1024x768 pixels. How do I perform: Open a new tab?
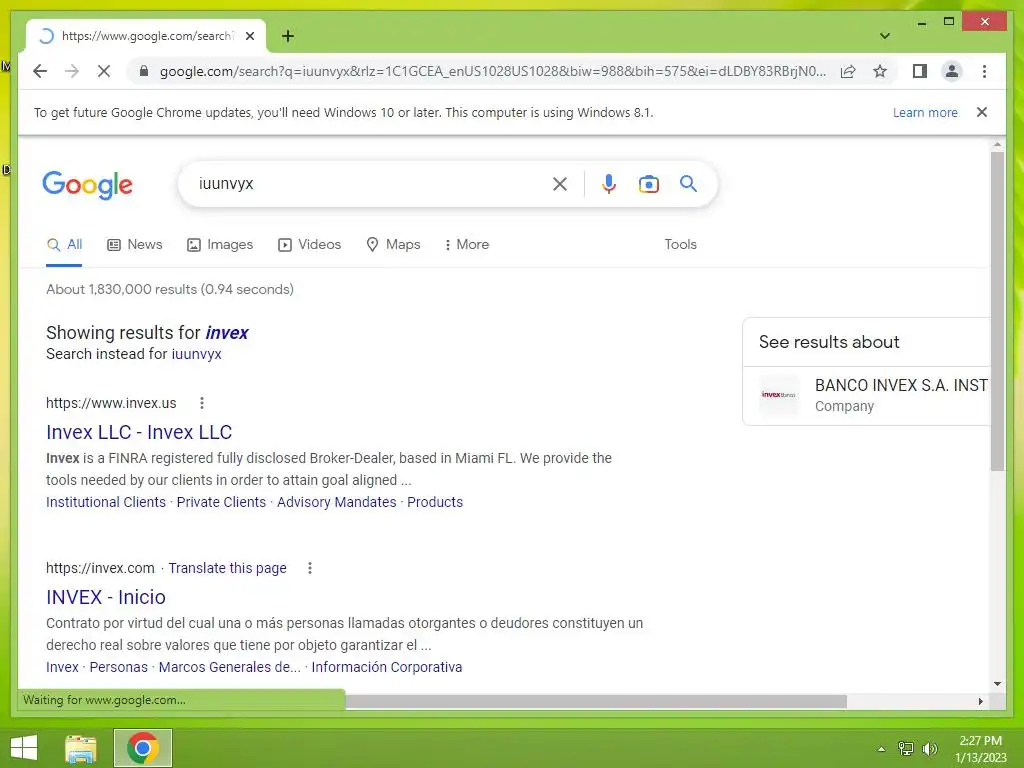click(x=288, y=36)
